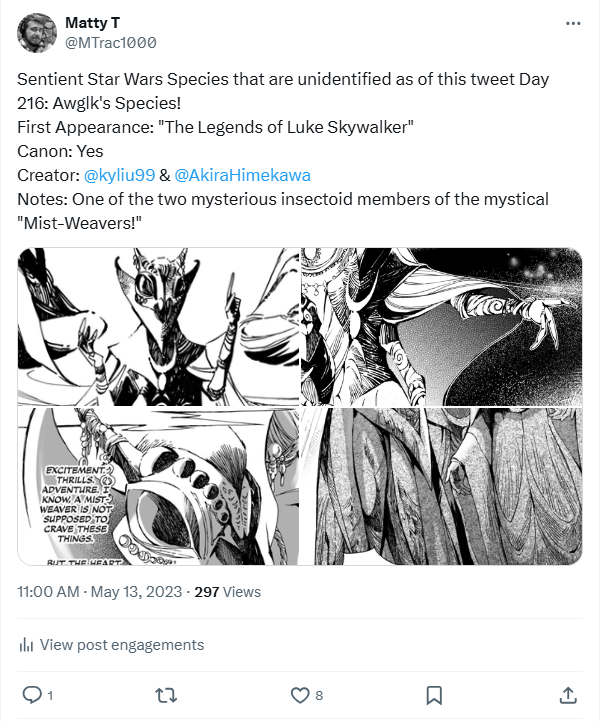601x721 pixels.
Task: Click the analytics bar chart icon
Action: click(27, 644)
